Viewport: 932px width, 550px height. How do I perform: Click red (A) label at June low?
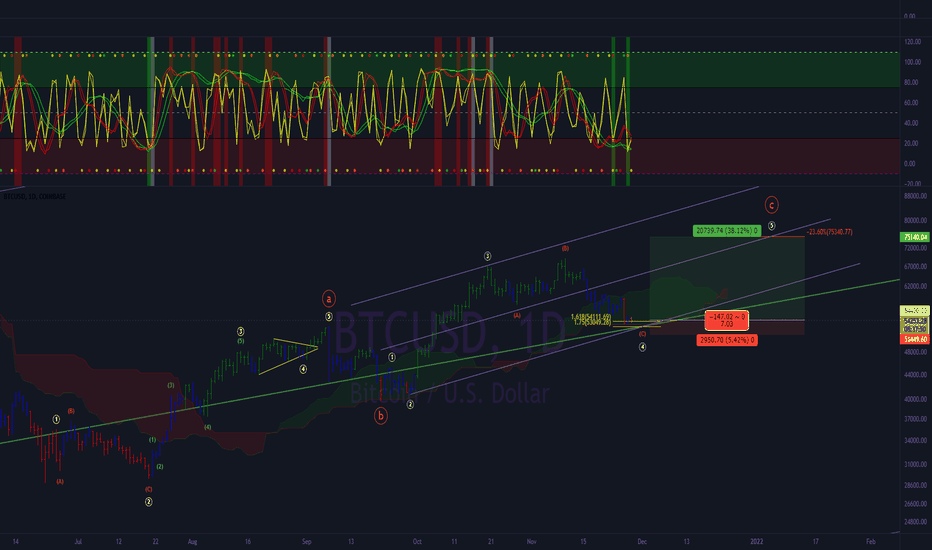(60, 482)
